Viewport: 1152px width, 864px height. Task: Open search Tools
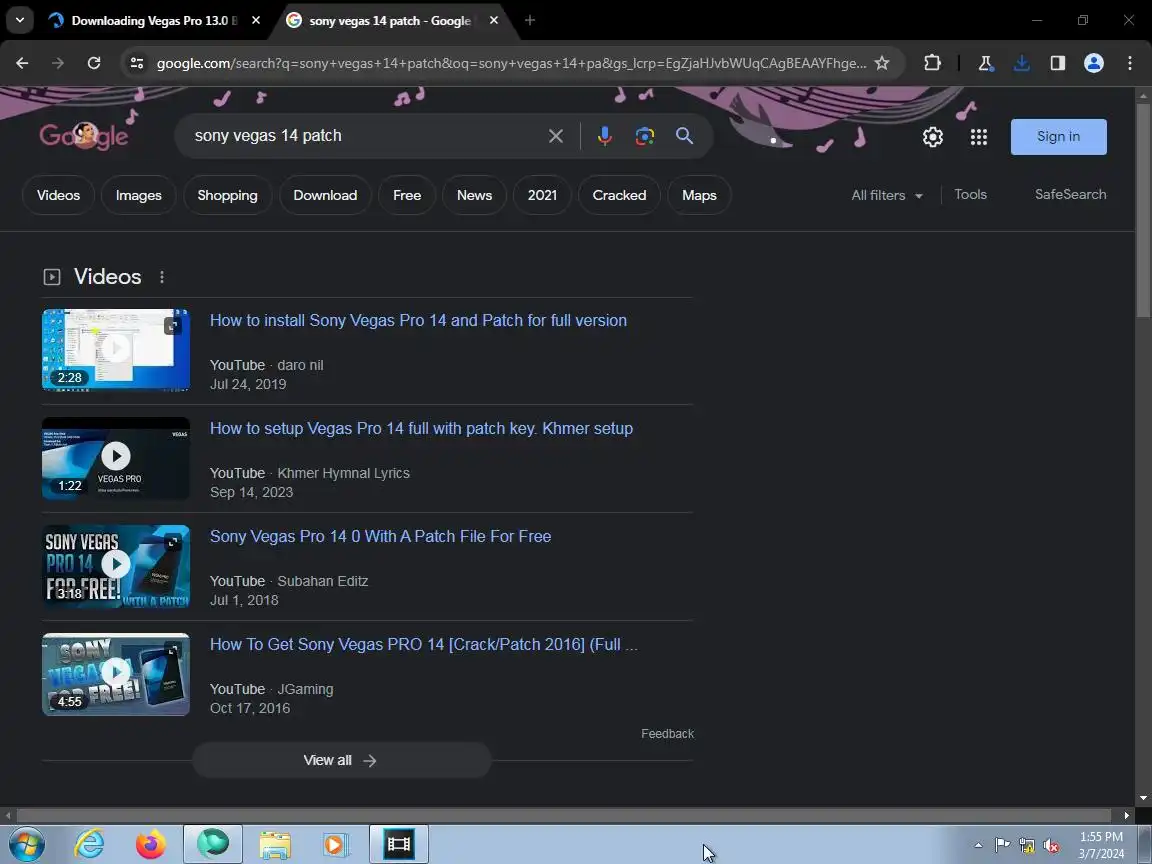tap(971, 195)
